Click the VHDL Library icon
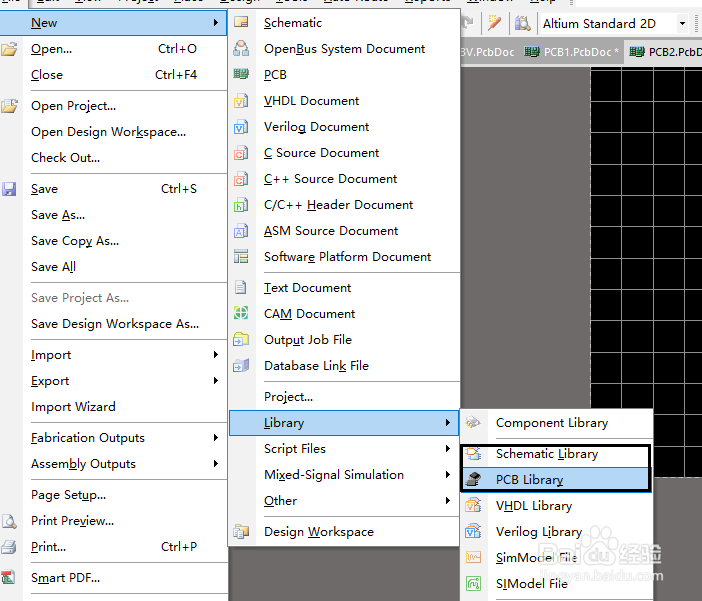The image size is (702, 601). (x=473, y=506)
